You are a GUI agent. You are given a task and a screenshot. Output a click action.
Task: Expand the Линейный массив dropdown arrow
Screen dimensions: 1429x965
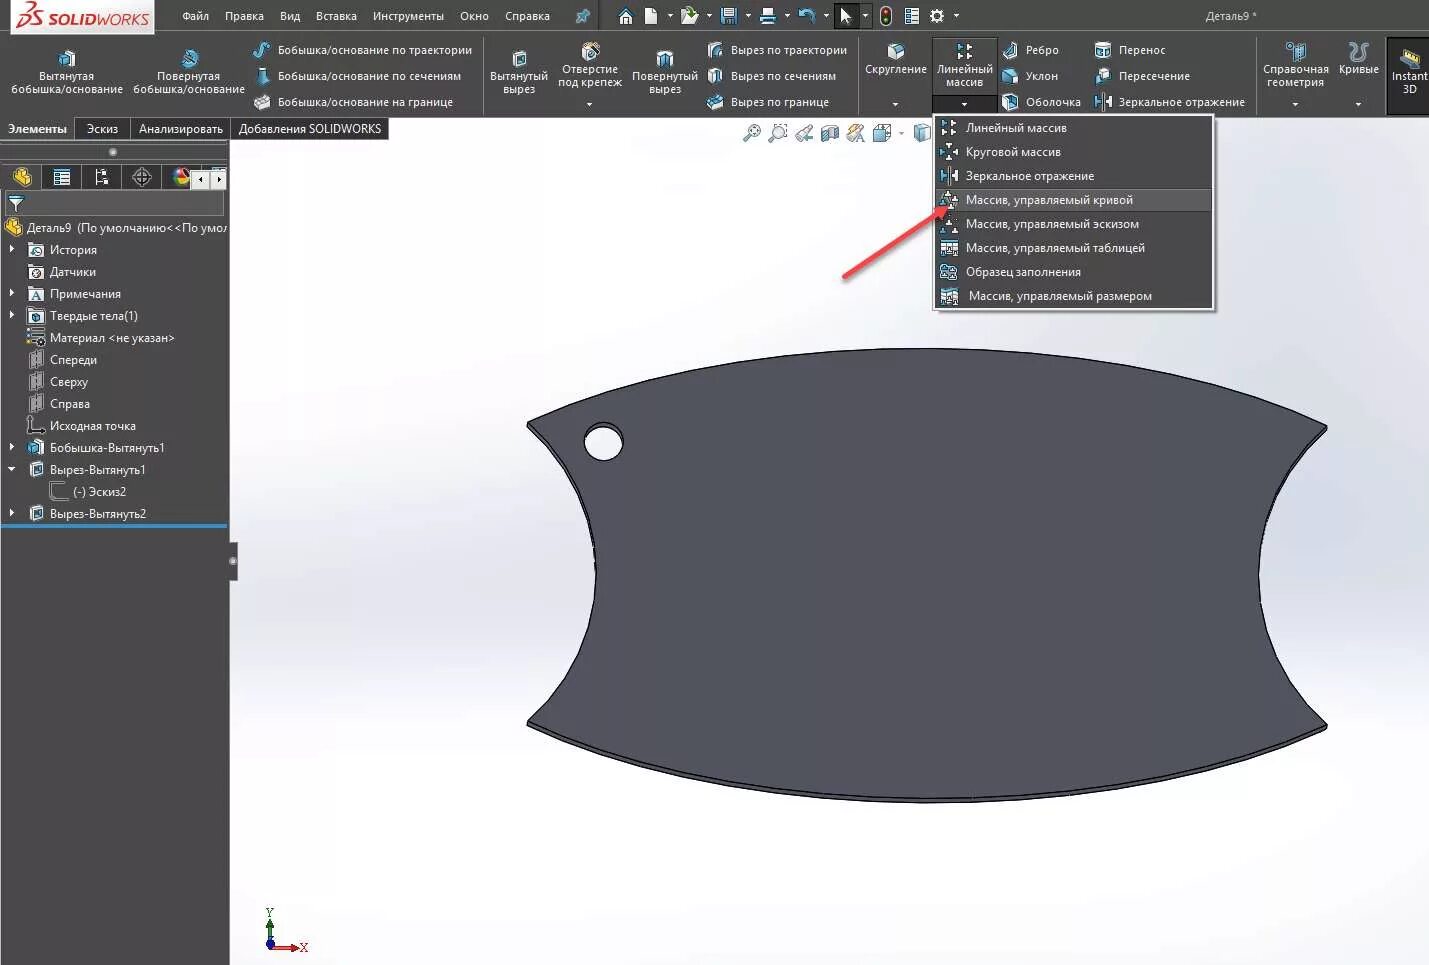pyautogui.click(x=964, y=104)
